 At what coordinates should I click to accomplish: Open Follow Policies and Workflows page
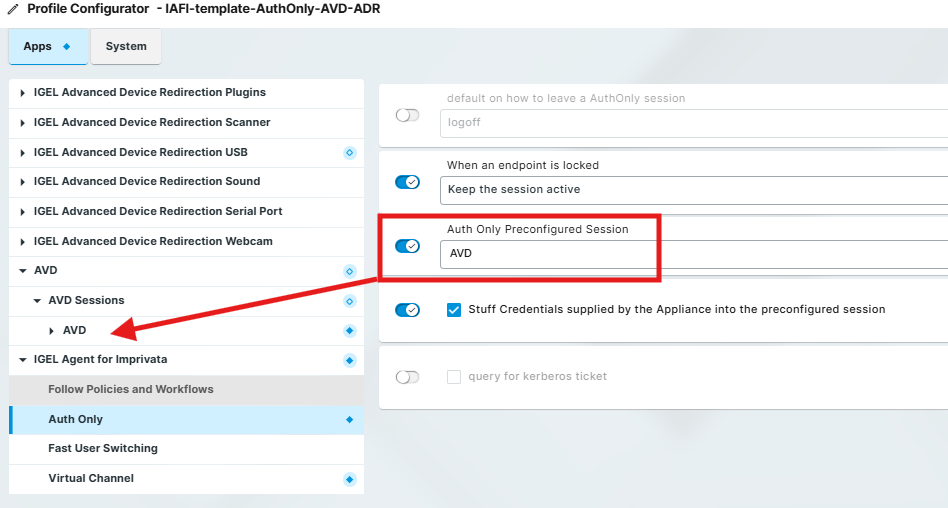click(130, 389)
